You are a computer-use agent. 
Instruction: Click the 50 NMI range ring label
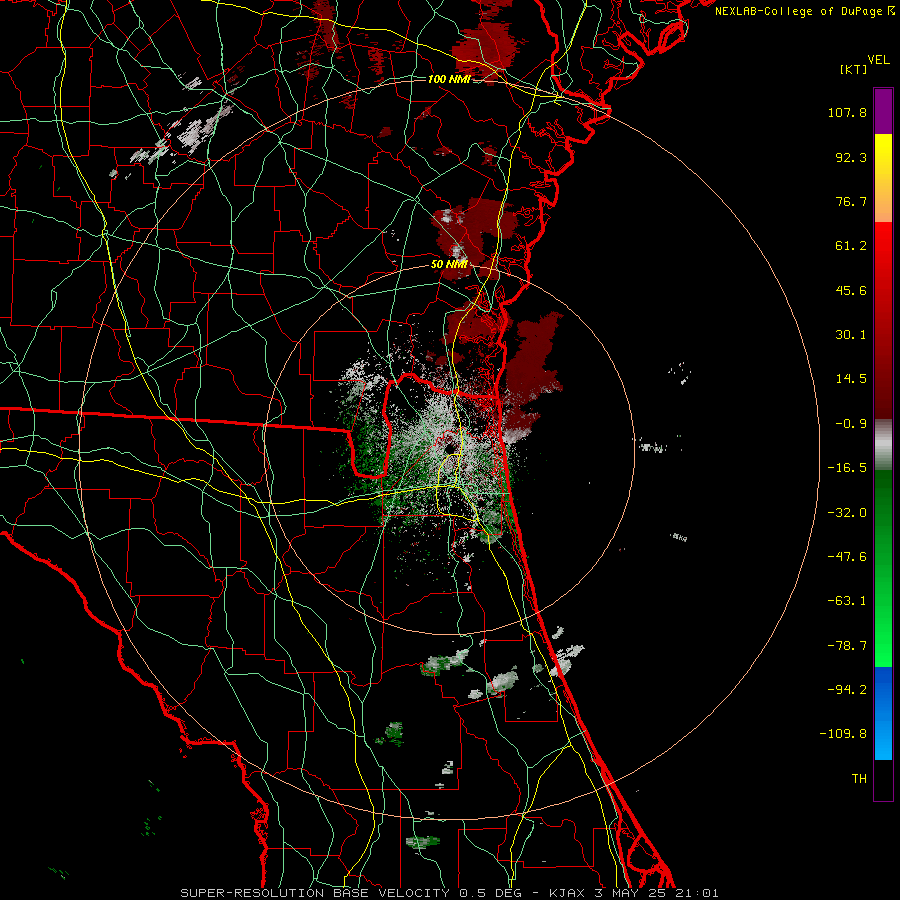coord(449,264)
